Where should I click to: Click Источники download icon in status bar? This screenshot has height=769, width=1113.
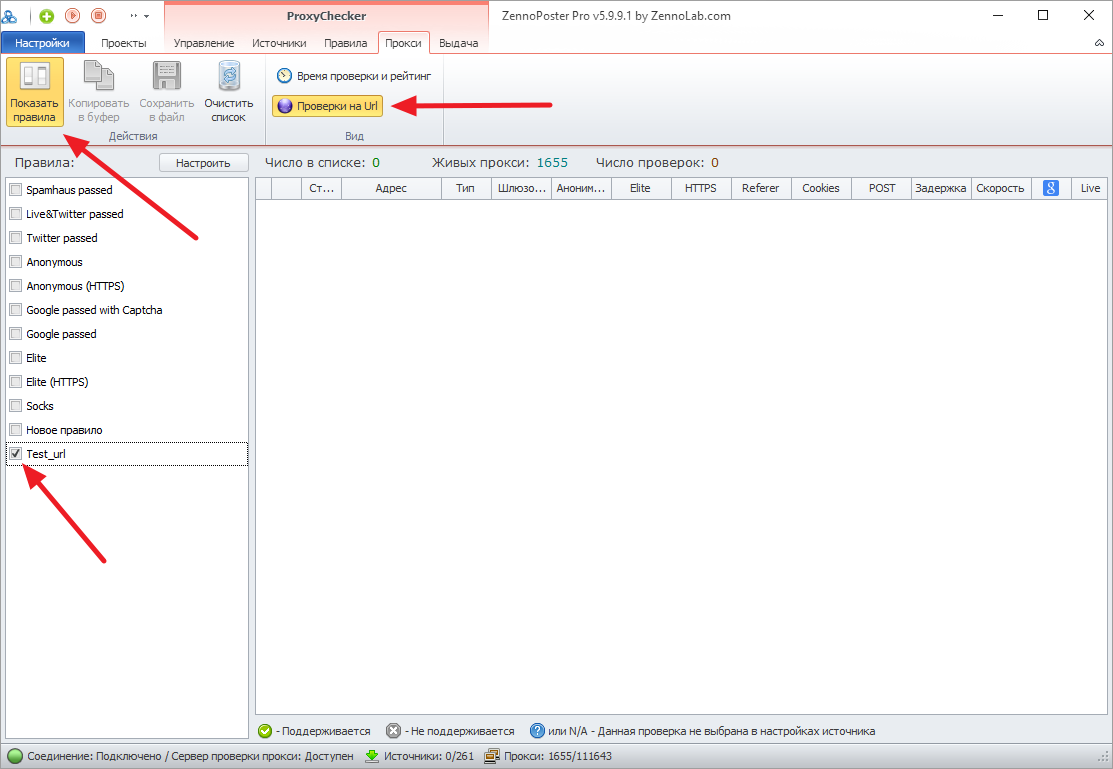point(372,756)
